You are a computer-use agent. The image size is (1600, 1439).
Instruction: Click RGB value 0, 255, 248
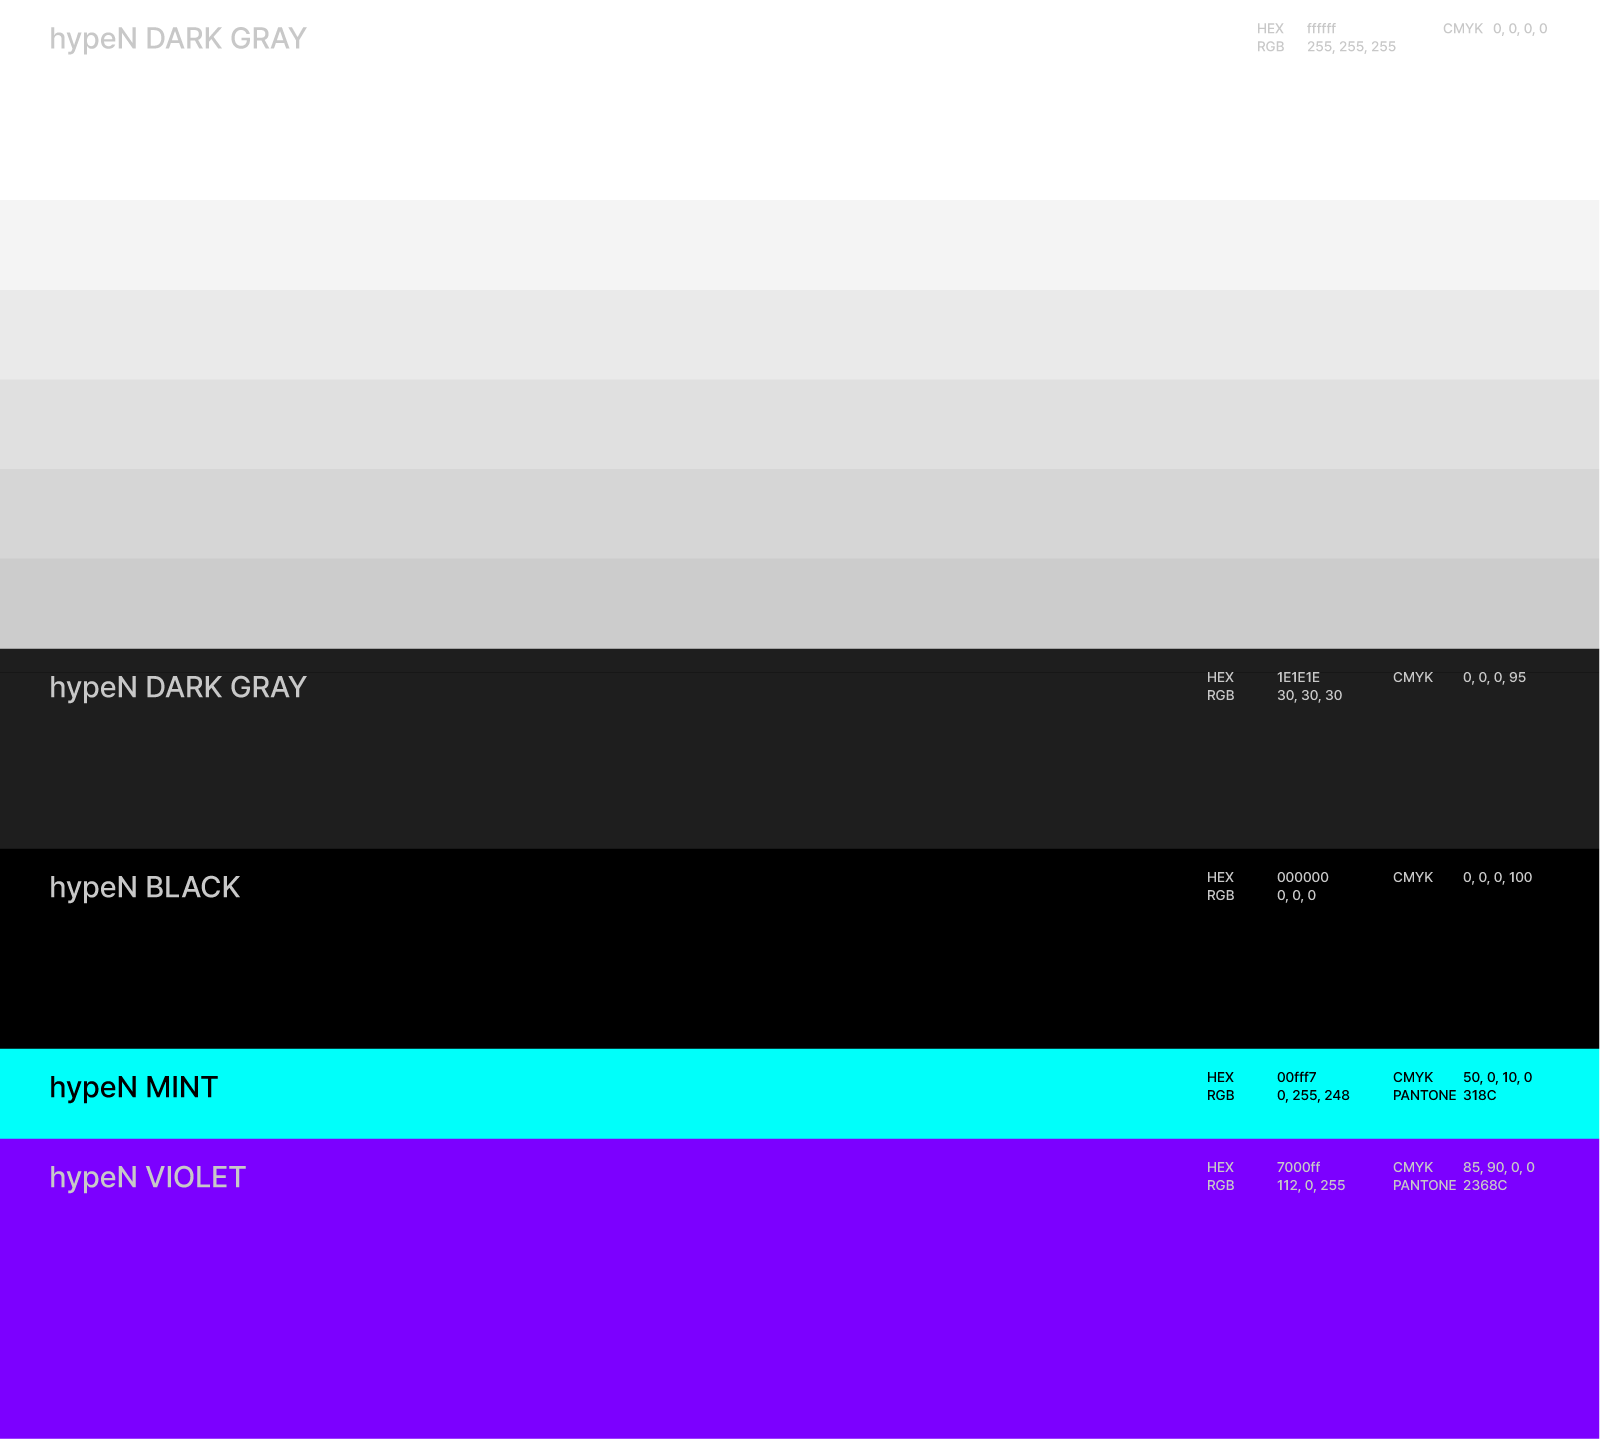[x=1313, y=1096]
